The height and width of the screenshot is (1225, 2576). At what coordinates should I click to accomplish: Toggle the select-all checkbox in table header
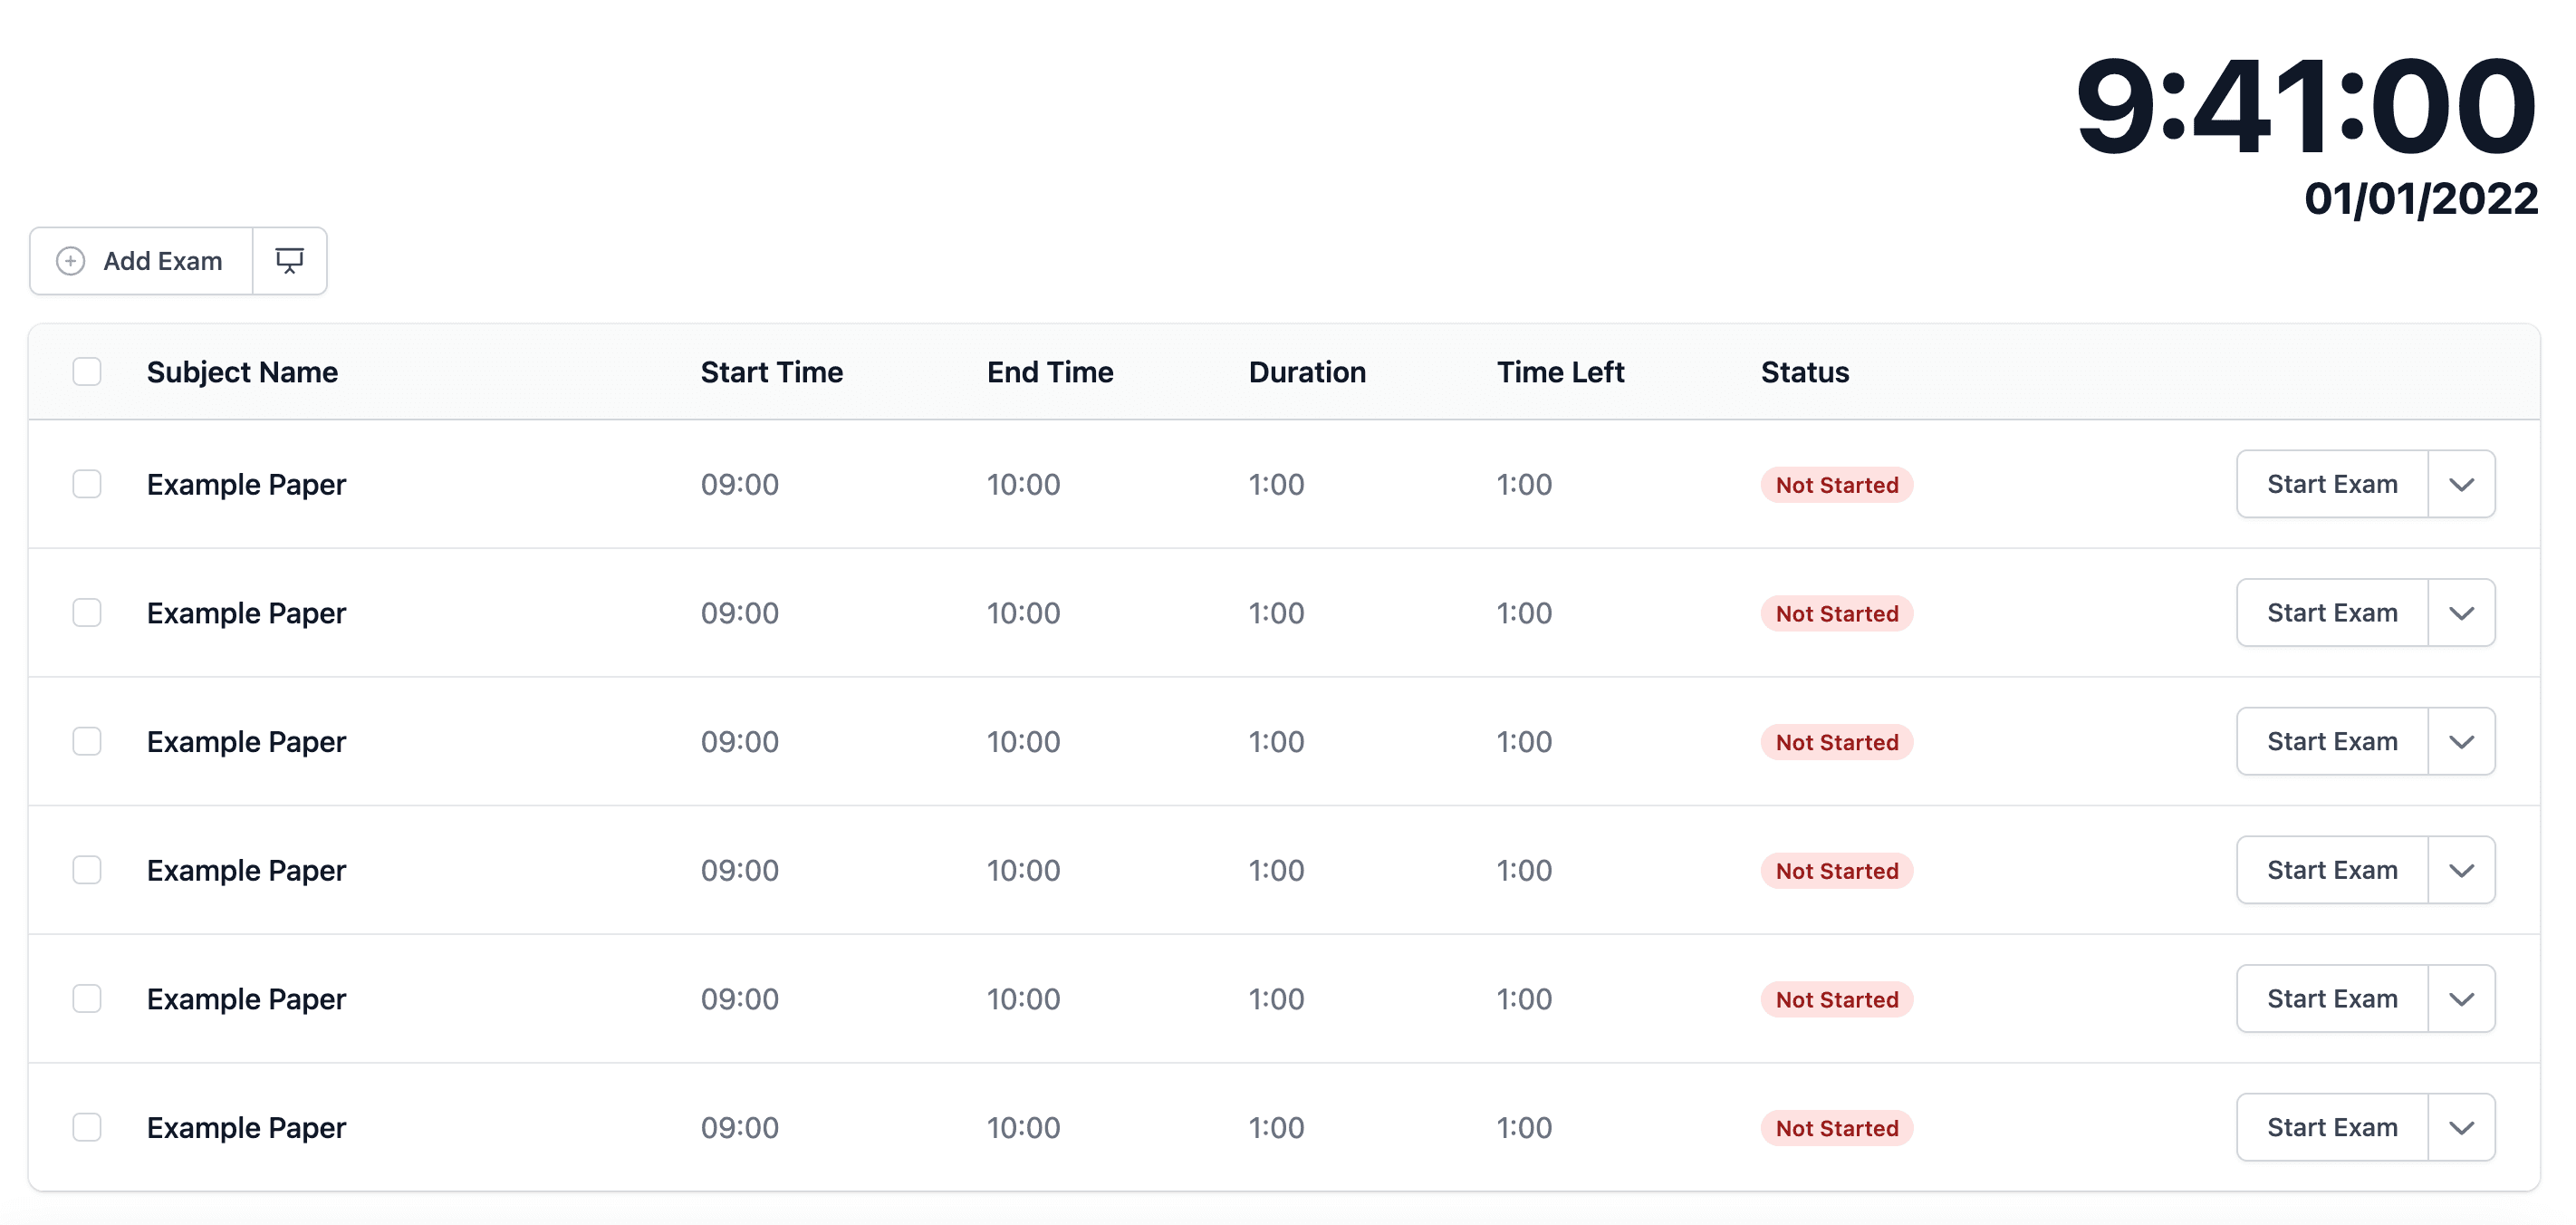pyautogui.click(x=87, y=372)
